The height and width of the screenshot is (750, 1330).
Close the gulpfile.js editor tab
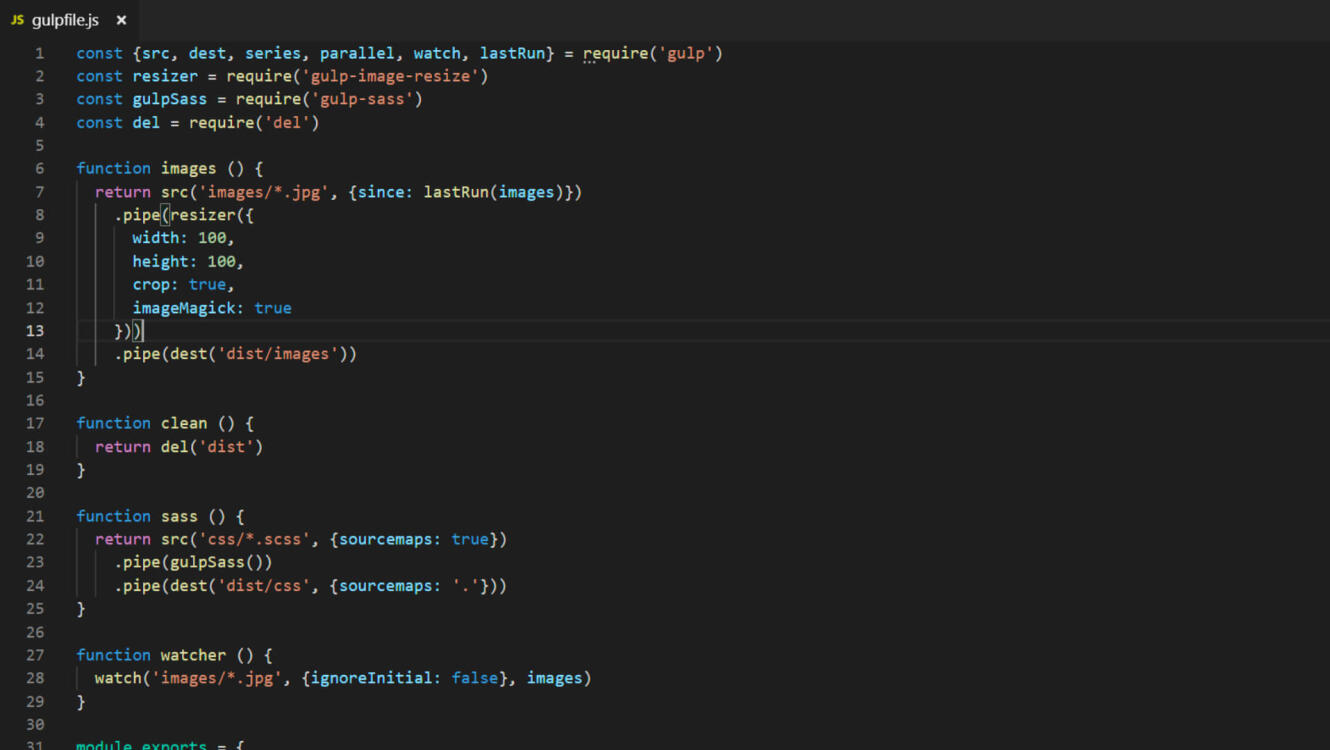pos(121,20)
